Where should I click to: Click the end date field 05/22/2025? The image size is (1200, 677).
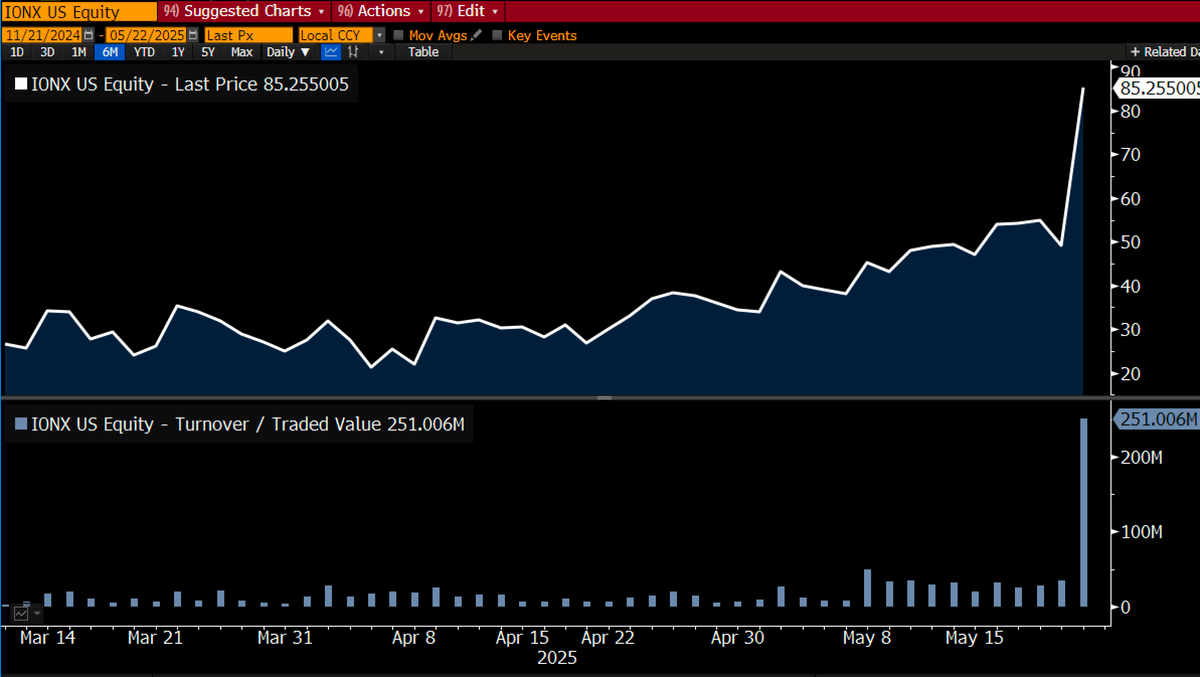pyautogui.click(x=147, y=35)
